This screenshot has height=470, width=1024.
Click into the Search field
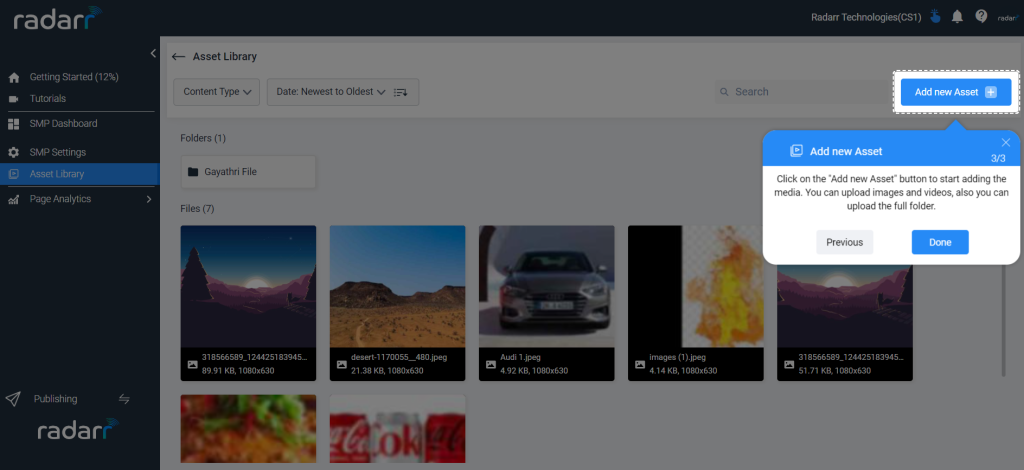803,92
